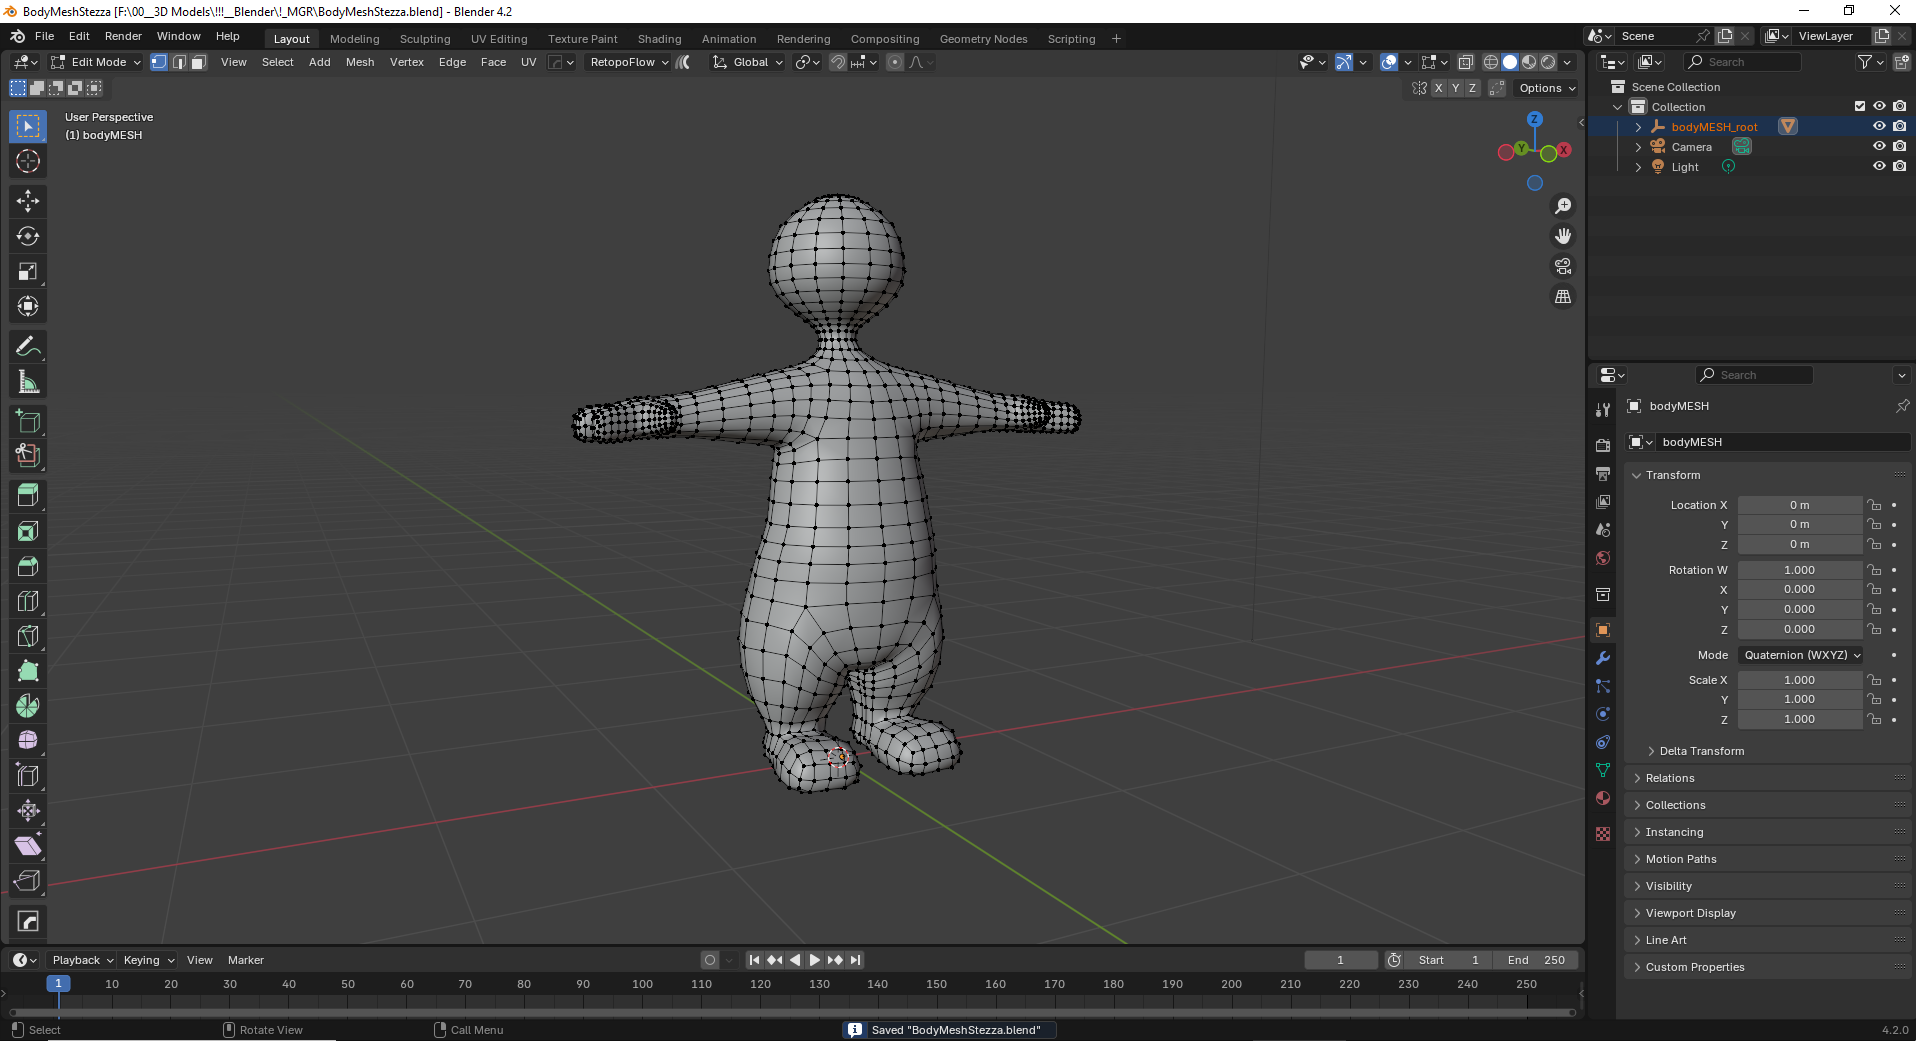Select the Move tool in toolbar
This screenshot has height=1041, width=1916.
click(x=28, y=201)
